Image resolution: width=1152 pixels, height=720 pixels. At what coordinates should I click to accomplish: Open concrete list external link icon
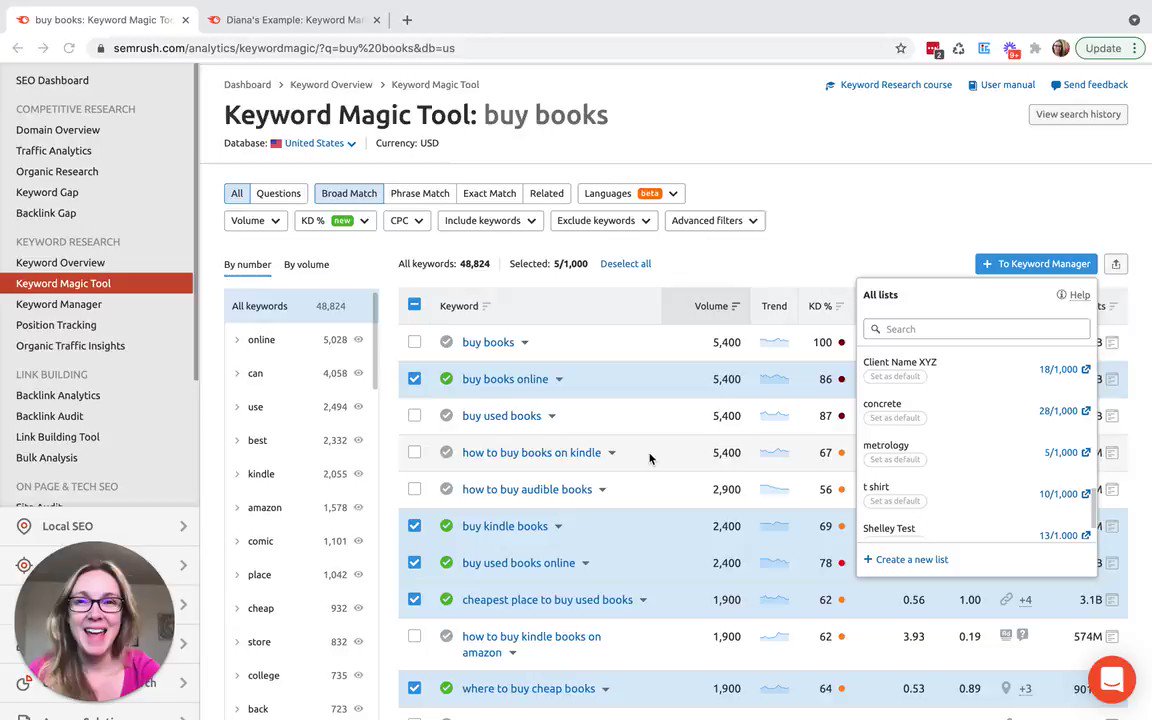tap(1086, 411)
